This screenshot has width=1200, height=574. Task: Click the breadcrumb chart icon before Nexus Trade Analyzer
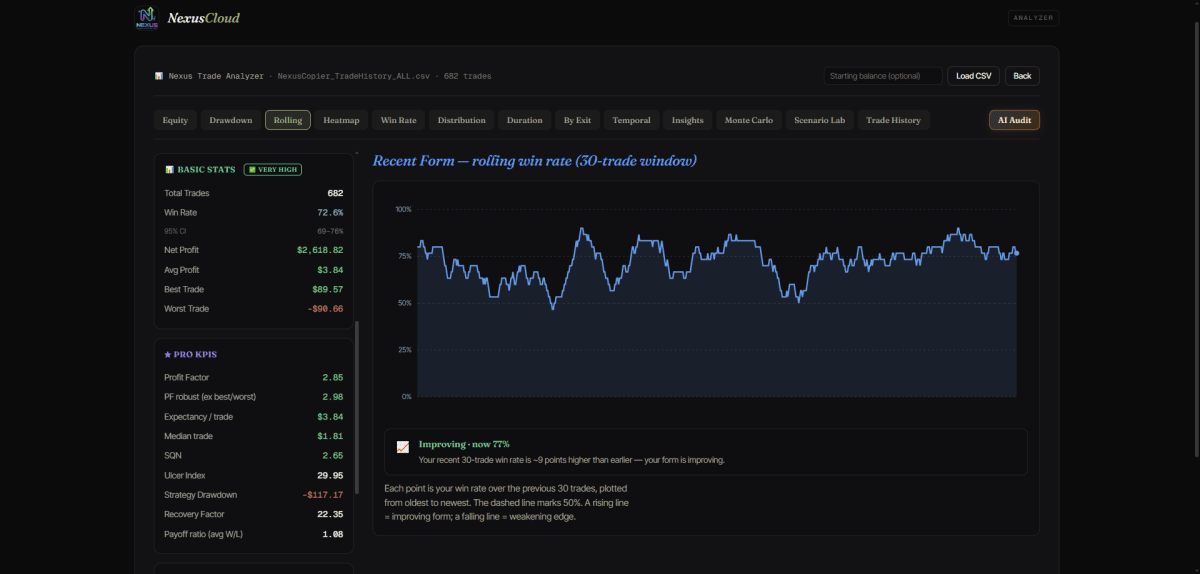(159, 76)
